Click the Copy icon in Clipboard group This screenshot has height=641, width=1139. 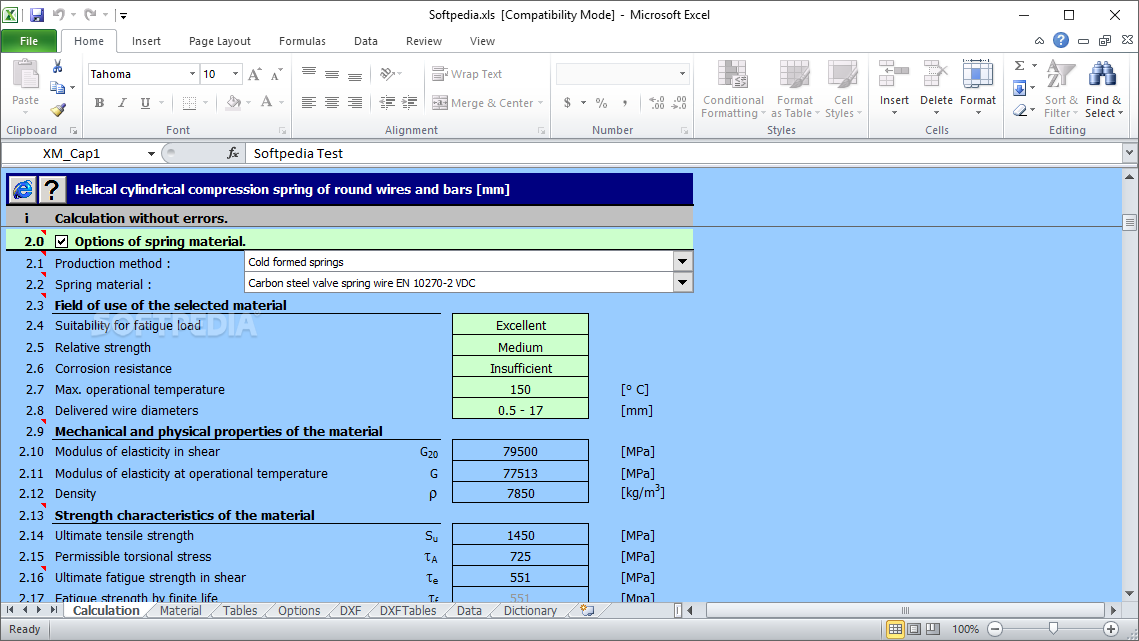point(57,88)
